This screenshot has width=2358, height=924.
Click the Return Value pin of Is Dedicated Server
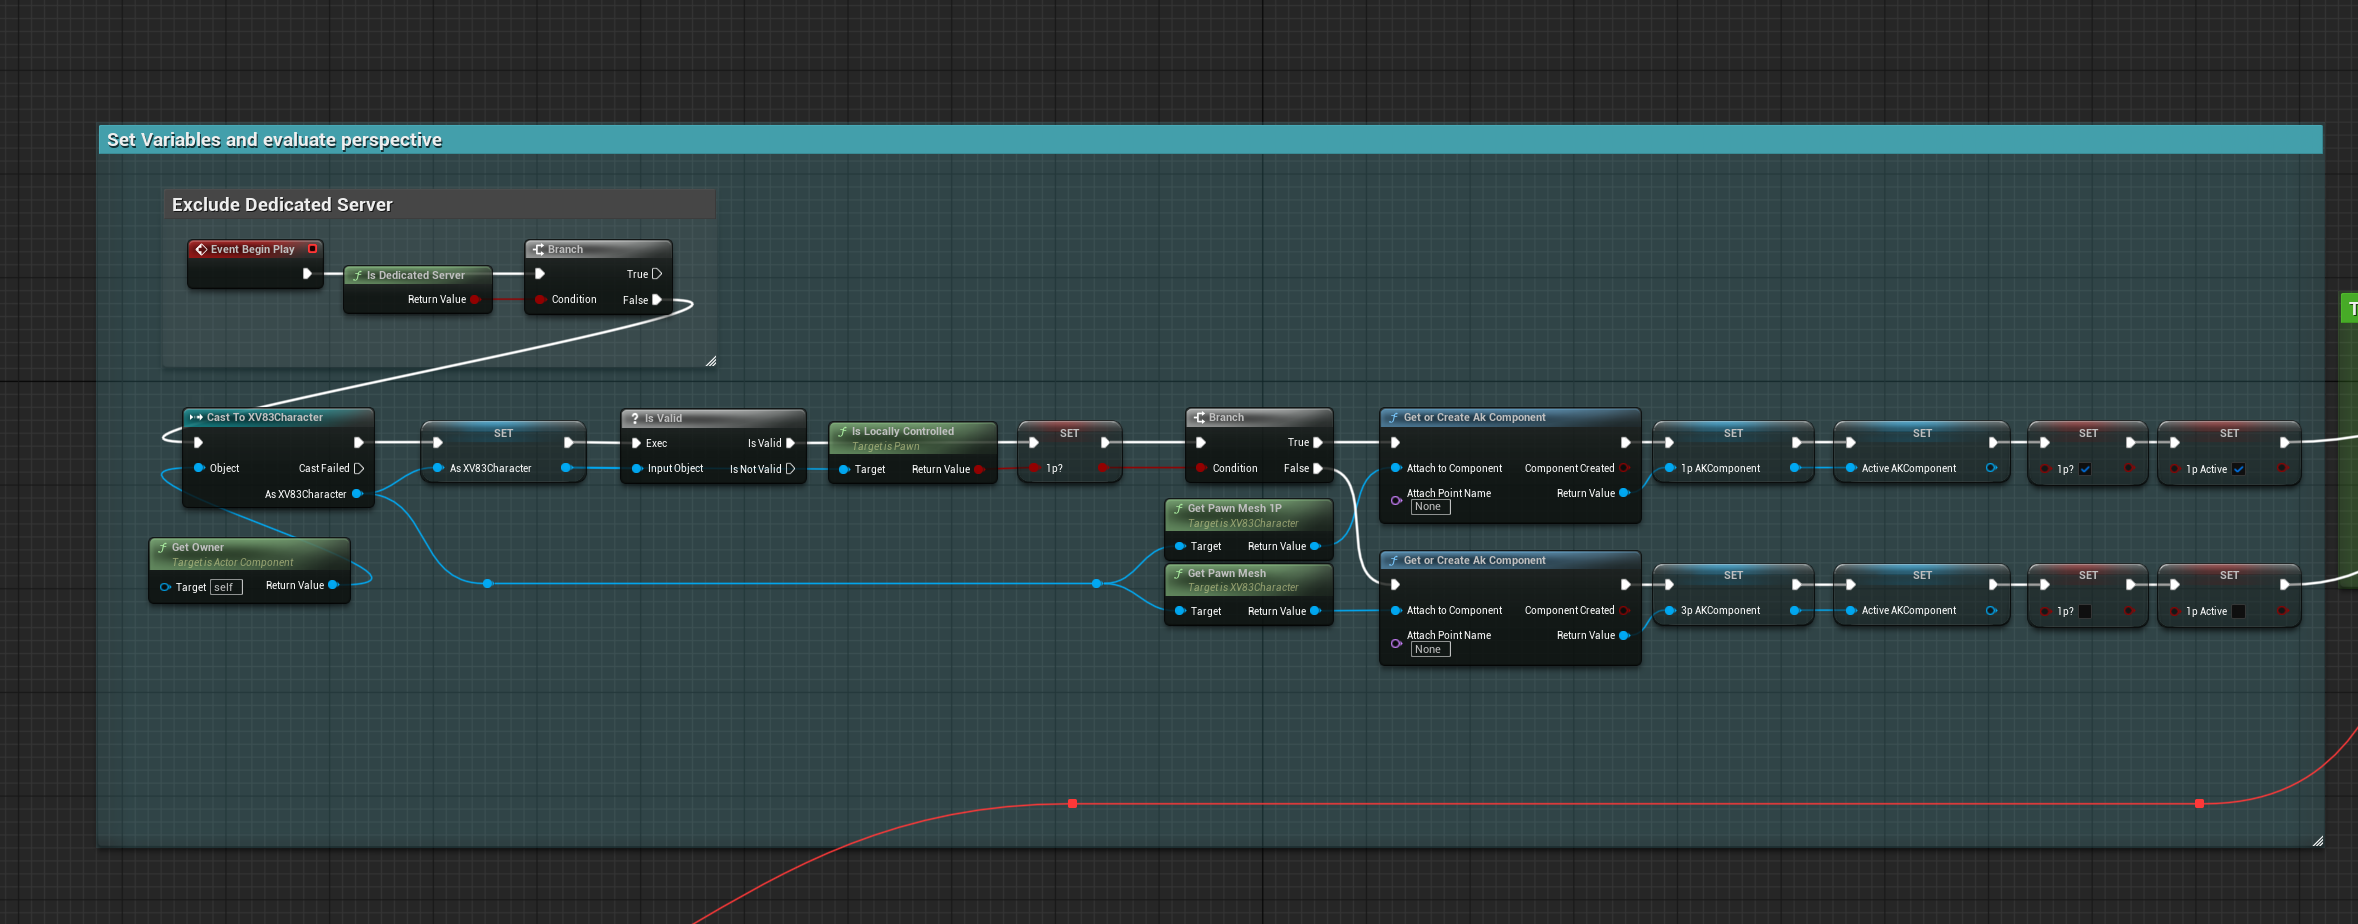pyautogui.click(x=475, y=299)
